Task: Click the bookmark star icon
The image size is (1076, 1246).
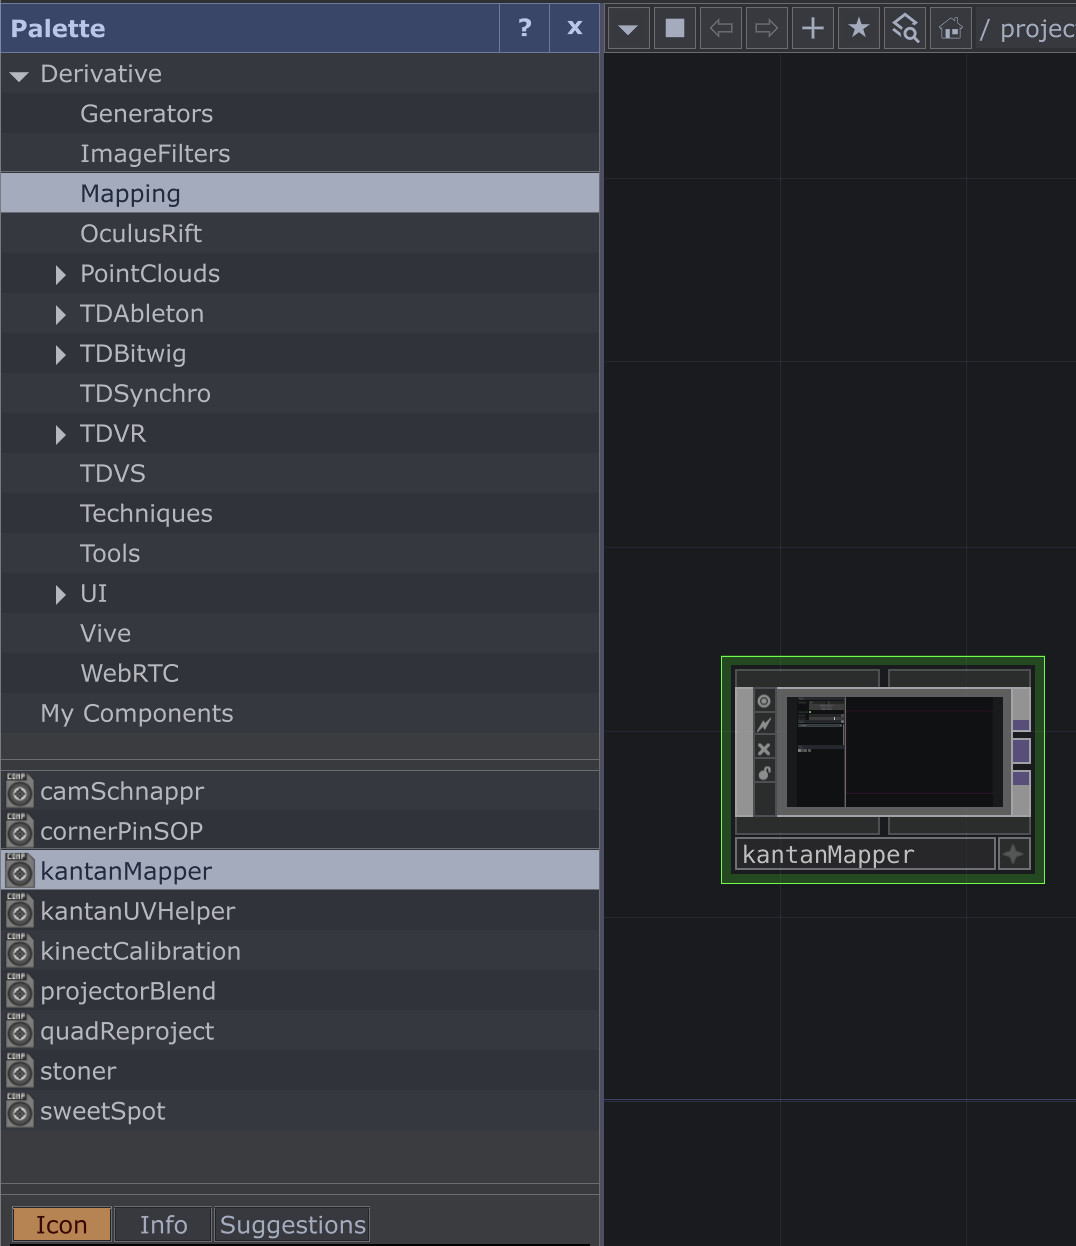Action: click(859, 29)
